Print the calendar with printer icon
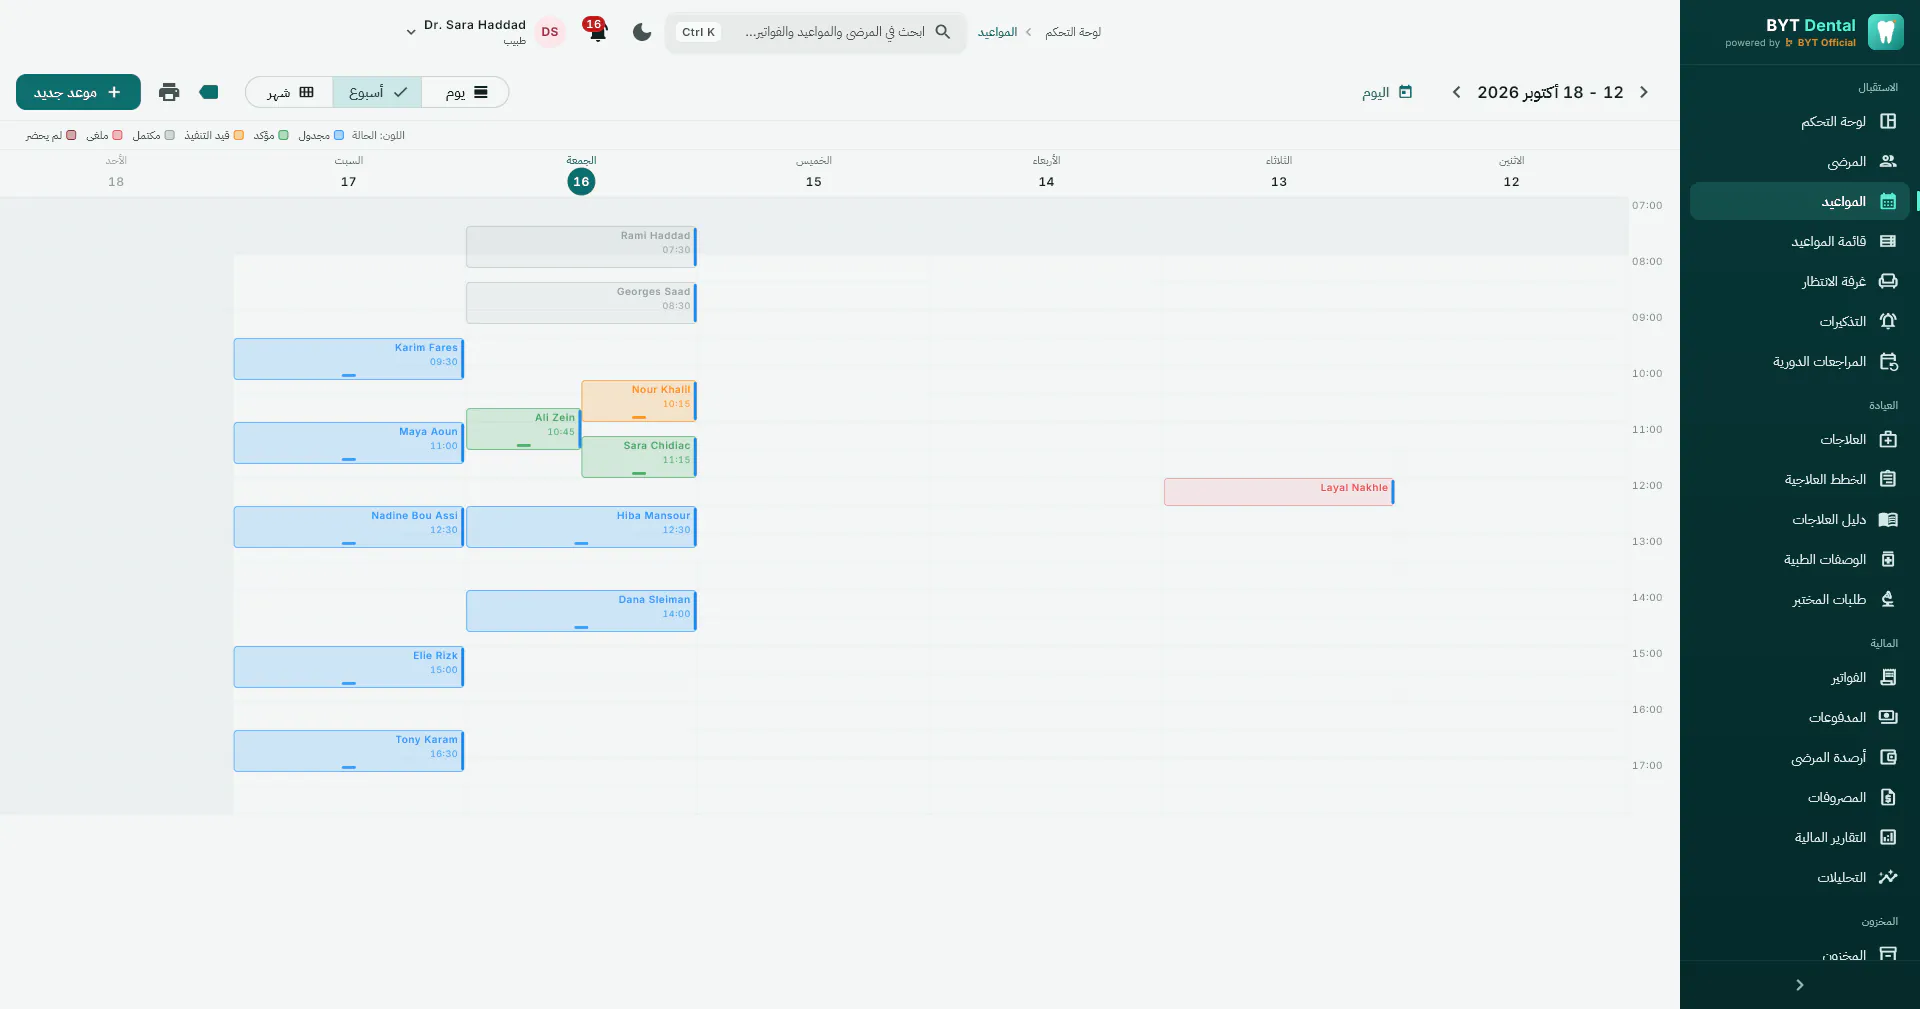1920x1009 pixels. click(169, 92)
